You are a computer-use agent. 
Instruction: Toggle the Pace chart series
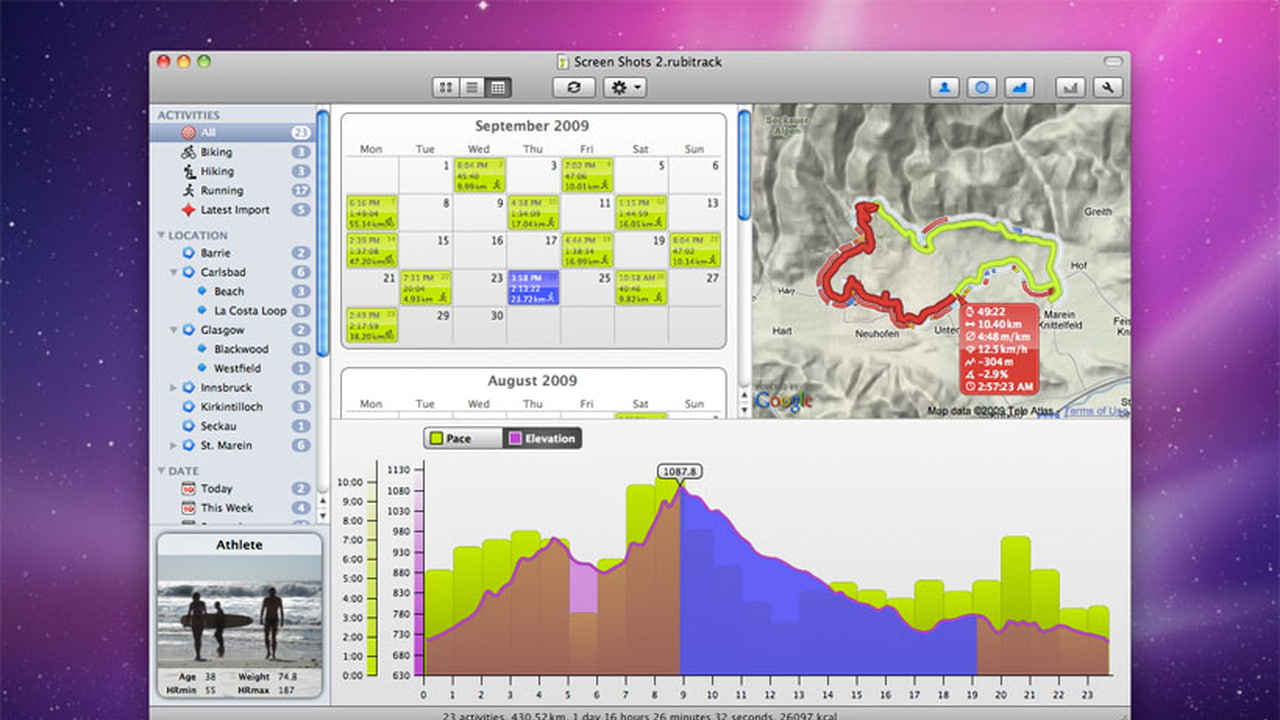pos(463,438)
